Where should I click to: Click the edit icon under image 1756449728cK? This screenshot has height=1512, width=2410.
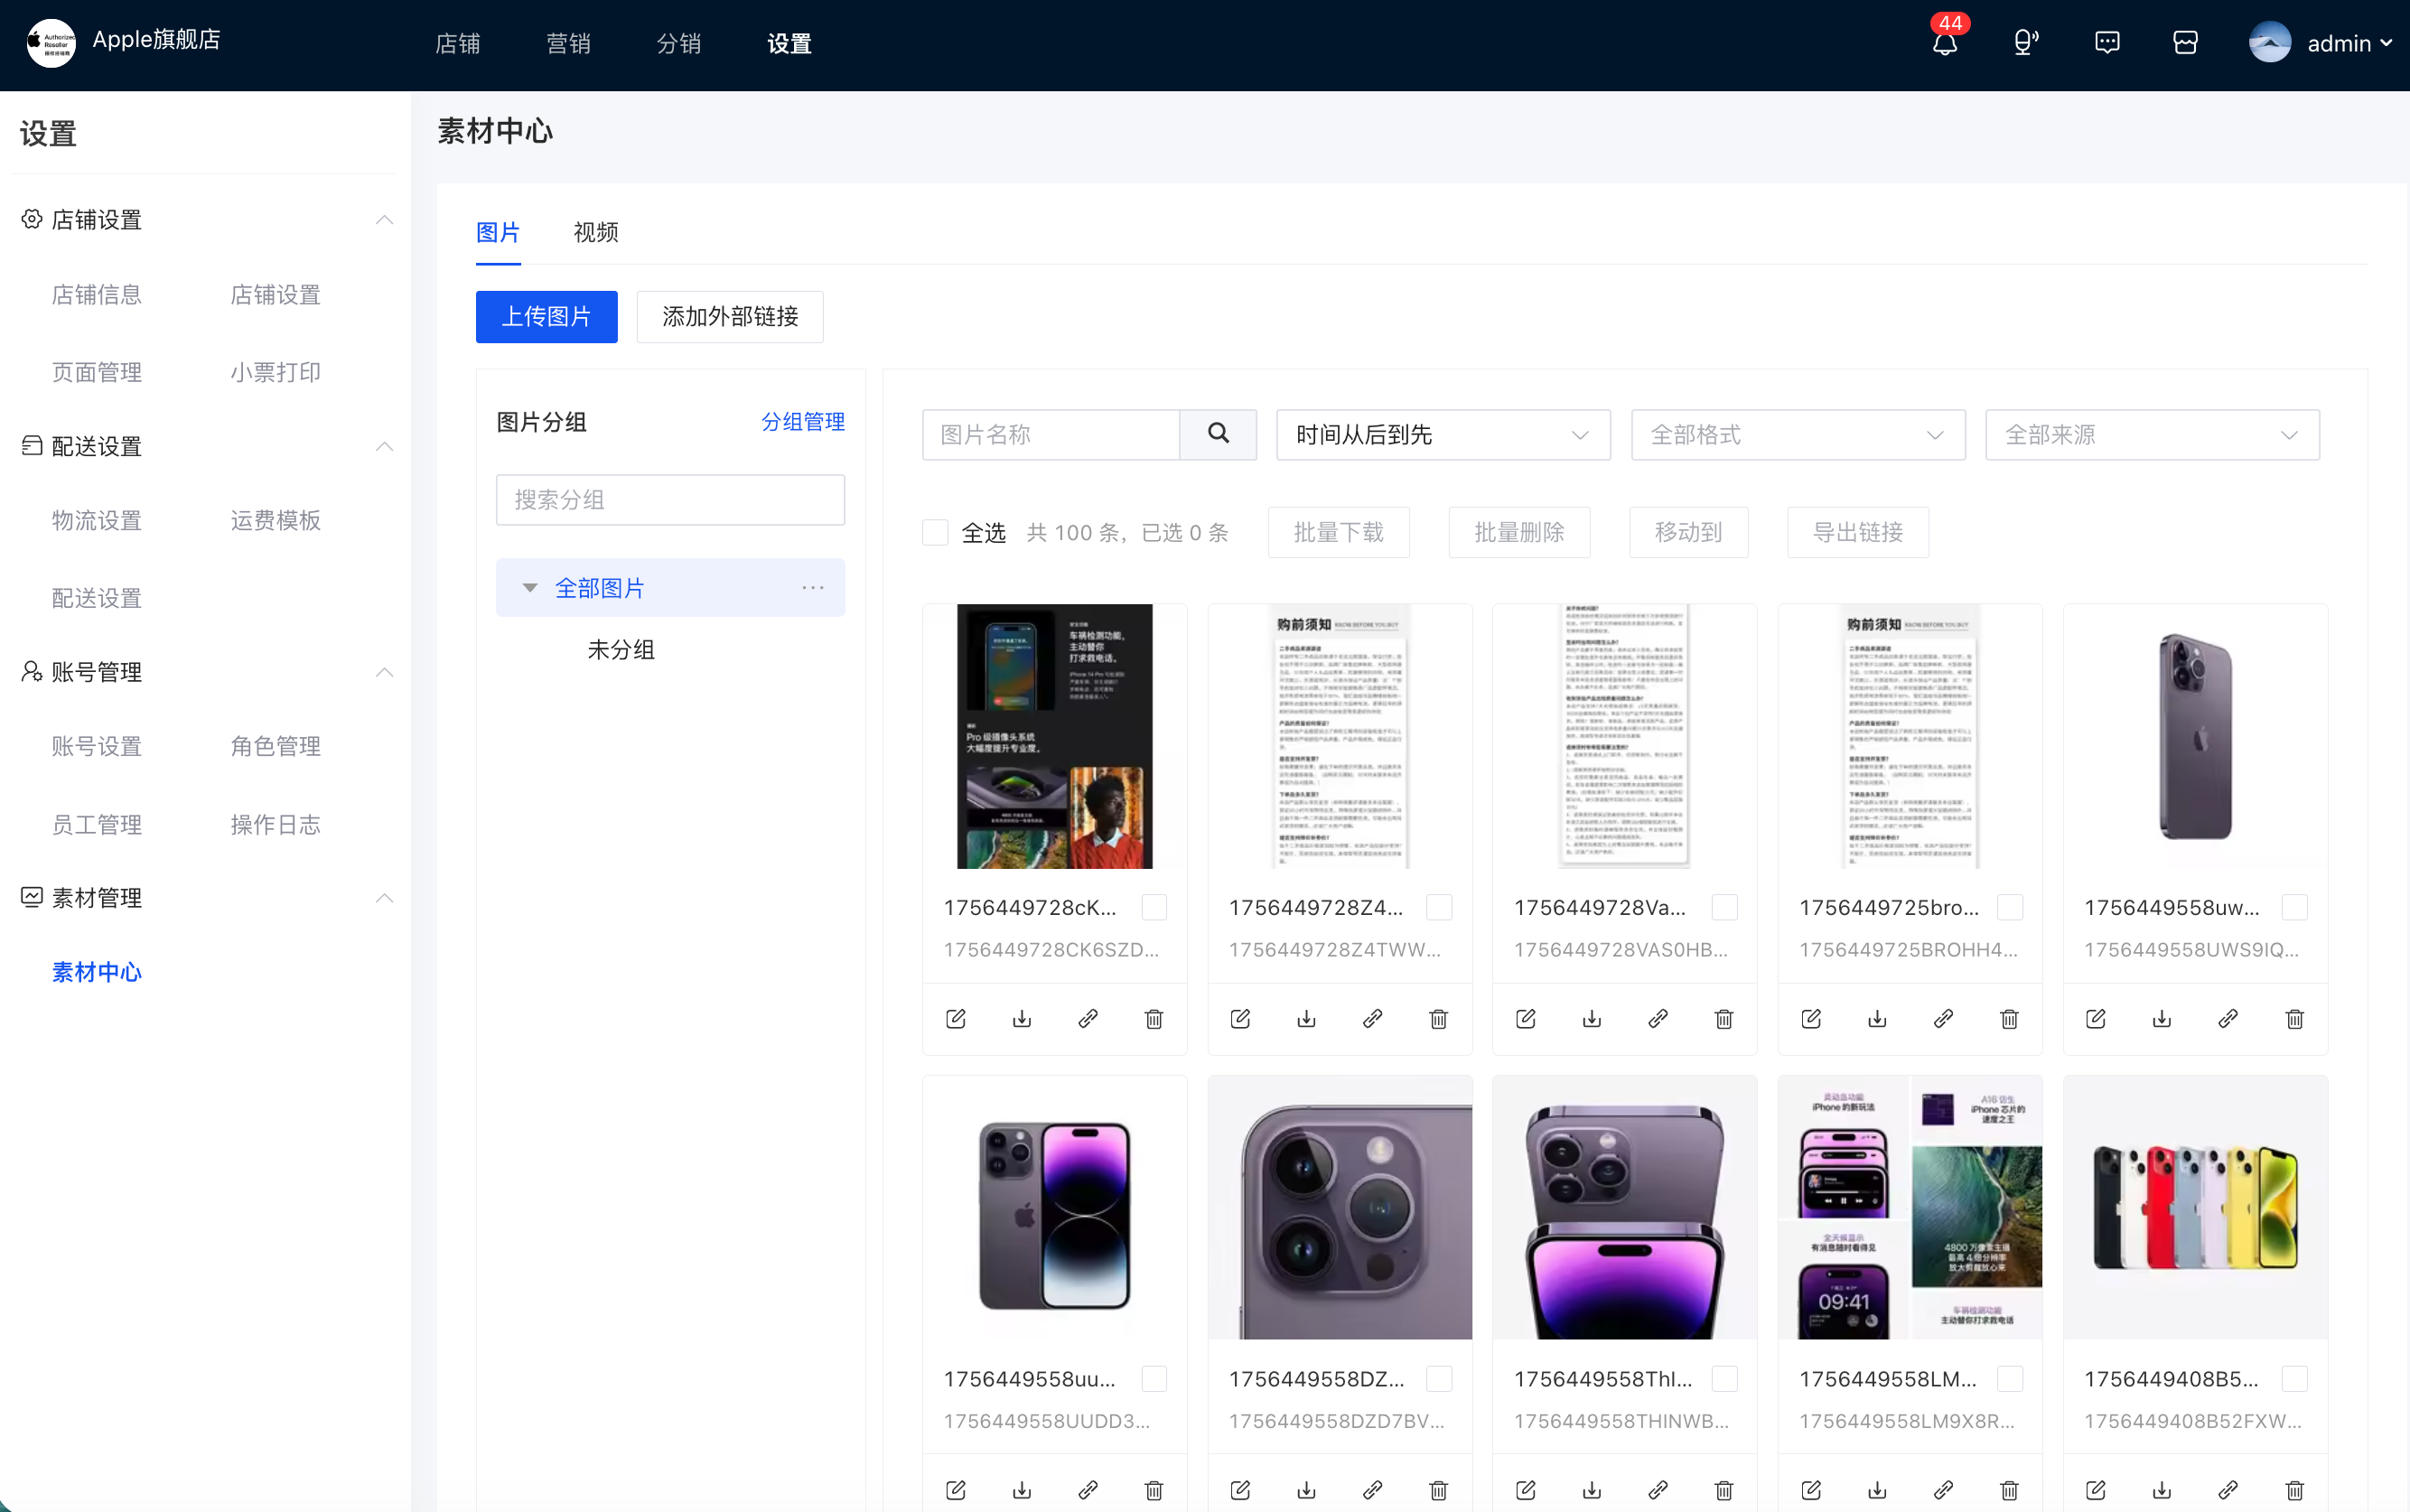[955, 1018]
